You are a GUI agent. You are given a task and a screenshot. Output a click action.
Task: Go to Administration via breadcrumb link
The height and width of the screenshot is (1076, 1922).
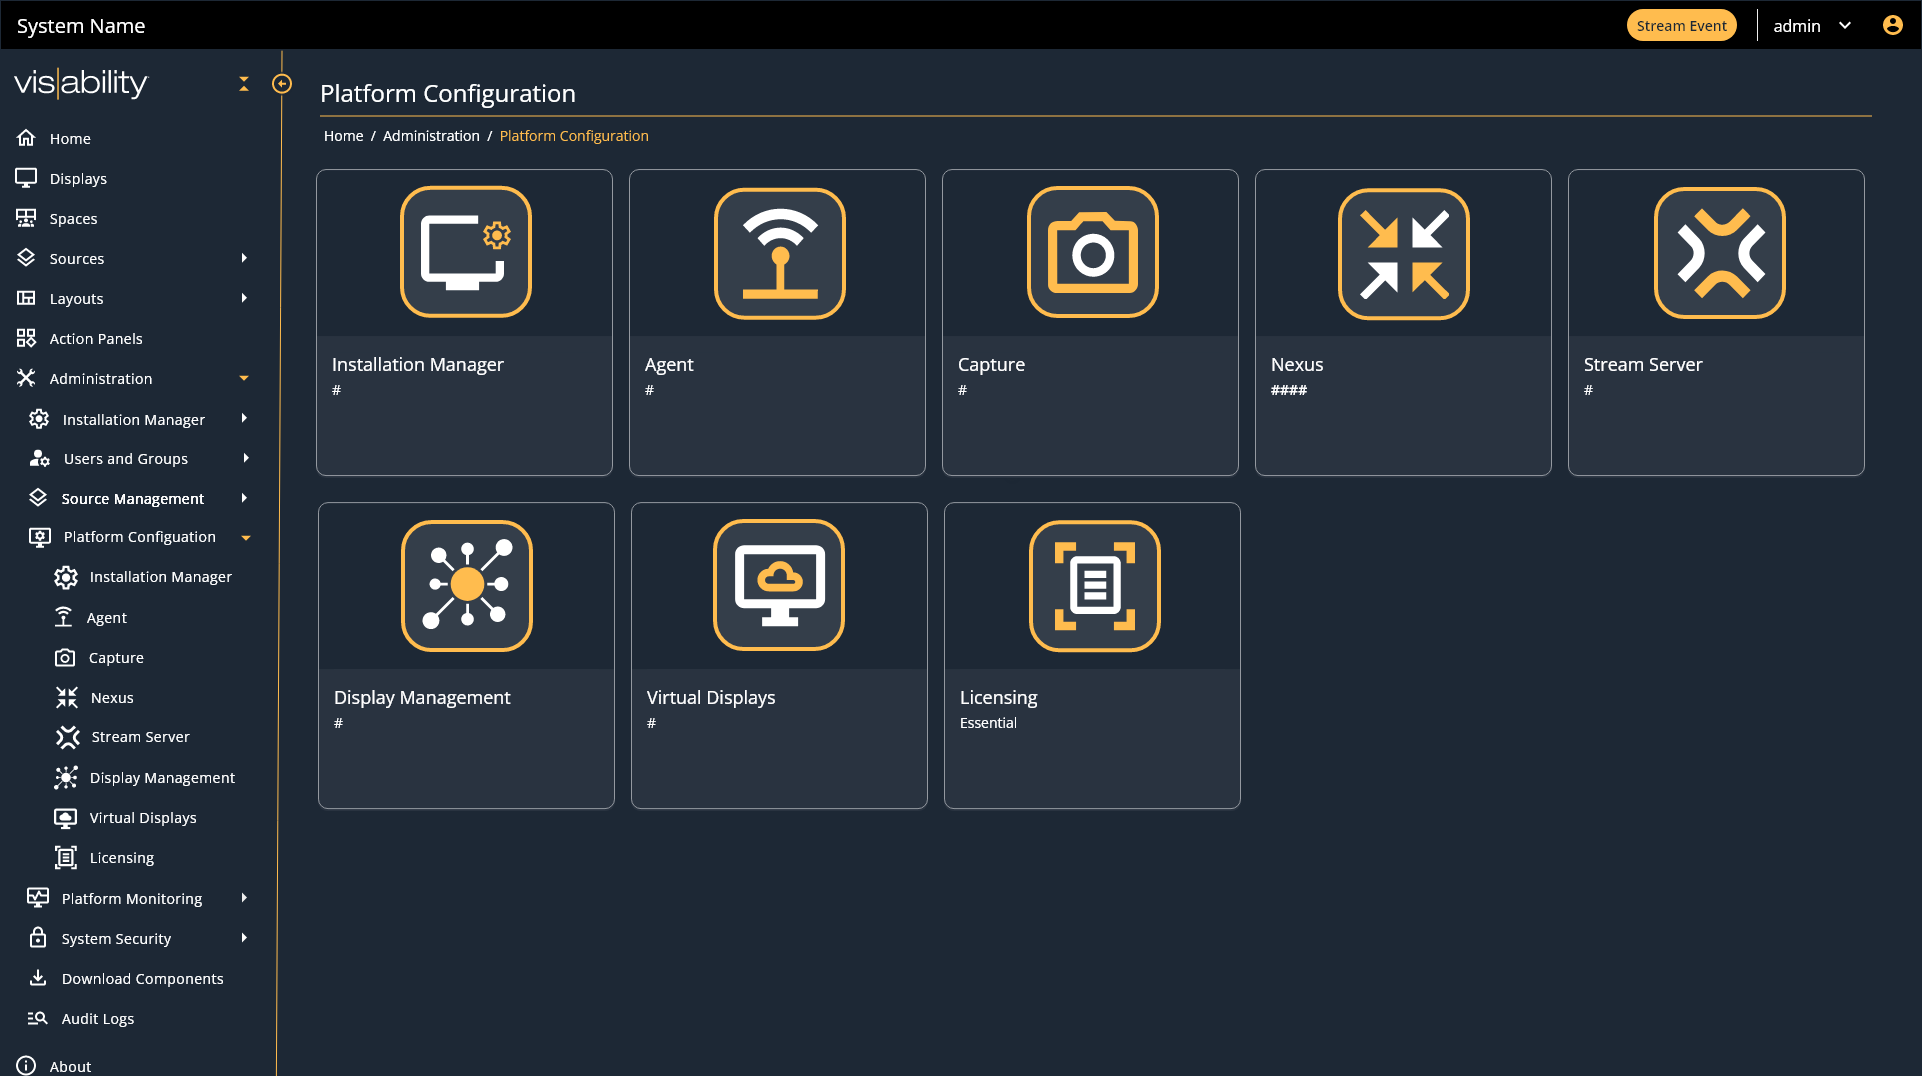431,136
